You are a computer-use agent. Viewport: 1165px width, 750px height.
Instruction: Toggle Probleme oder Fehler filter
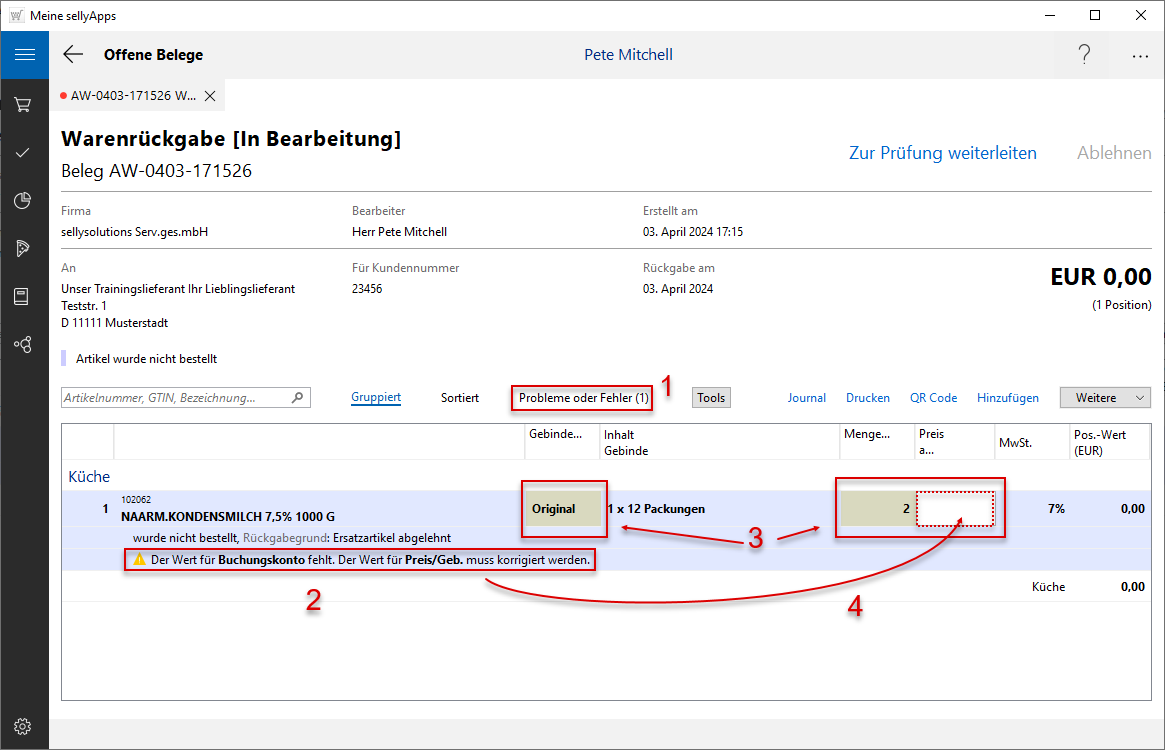tap(583, 398)
